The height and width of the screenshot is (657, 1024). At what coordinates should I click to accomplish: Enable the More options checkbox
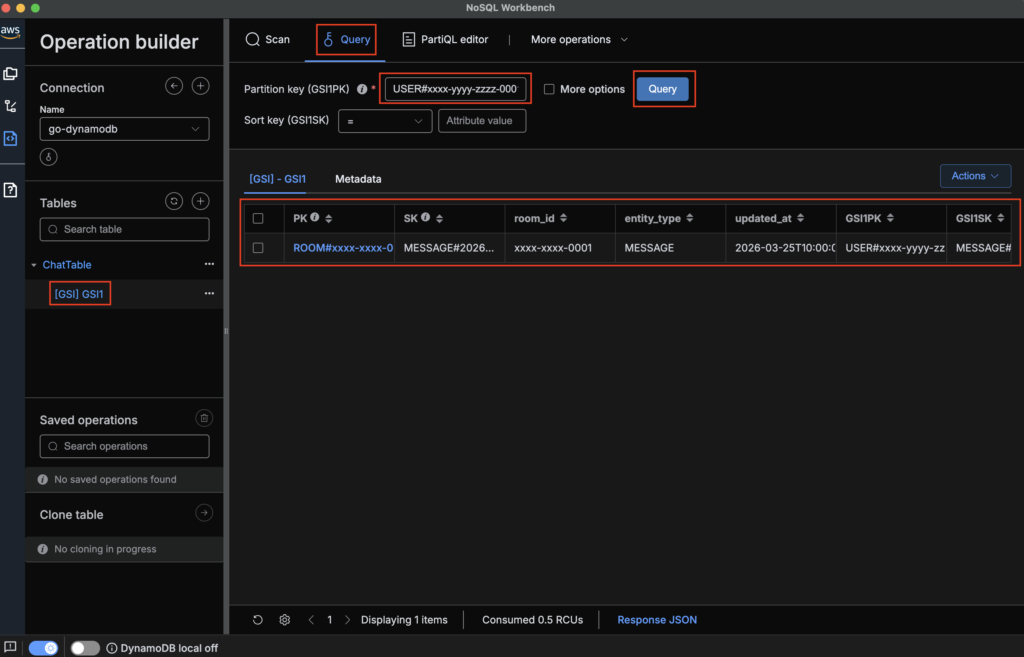tap(549, 89)
